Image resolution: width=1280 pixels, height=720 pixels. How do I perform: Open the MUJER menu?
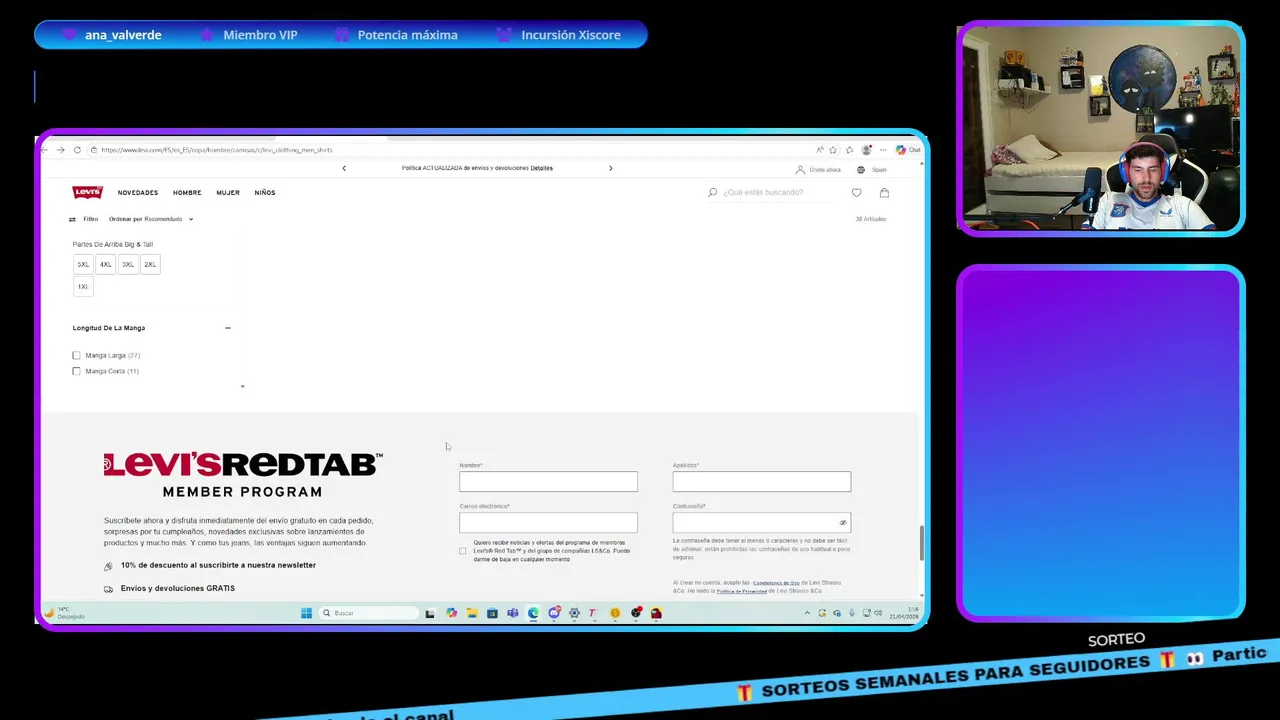pos(228,192)
